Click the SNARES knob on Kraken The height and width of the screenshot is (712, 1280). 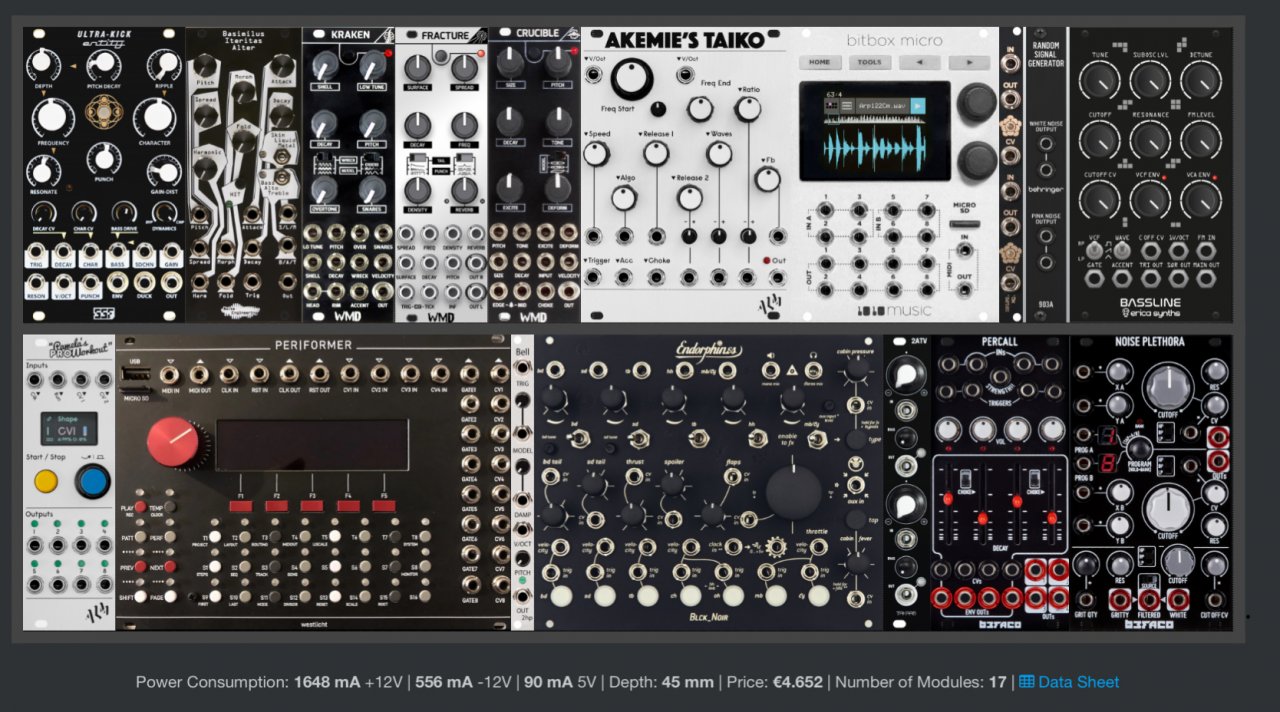click(371, 190)
